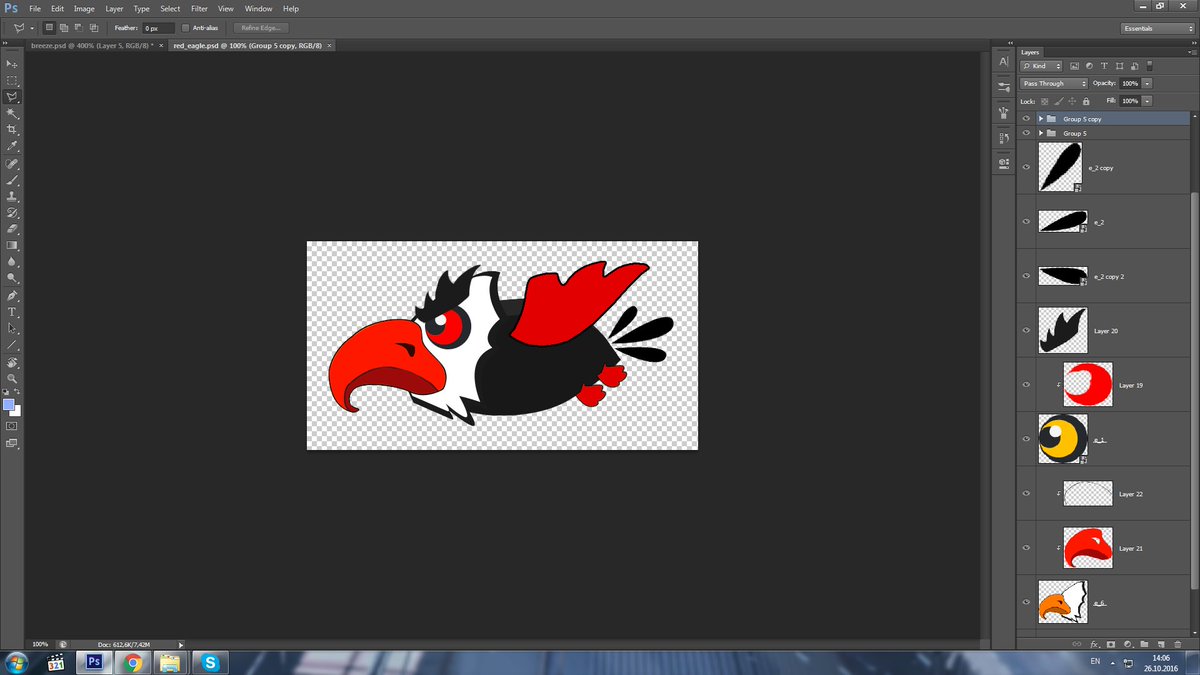The image size is (1200, 675).
Task: Click the Refine Edge button
Action: 262,28
